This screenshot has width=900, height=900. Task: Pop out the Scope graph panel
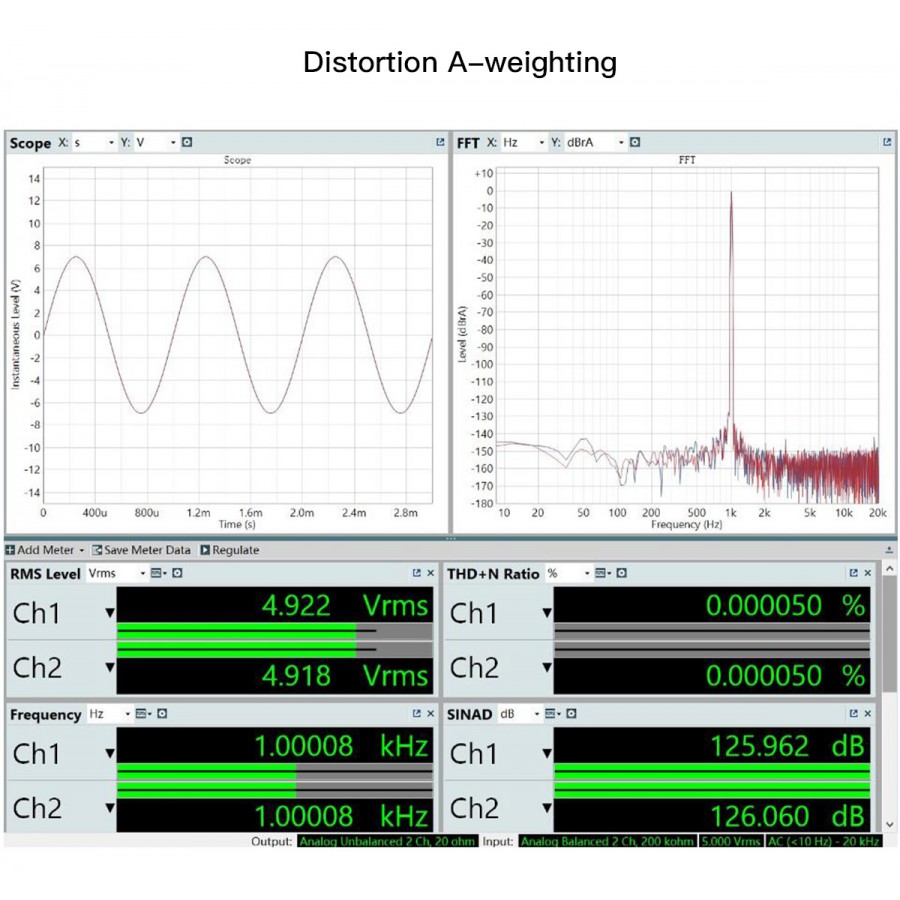(440, 143)
